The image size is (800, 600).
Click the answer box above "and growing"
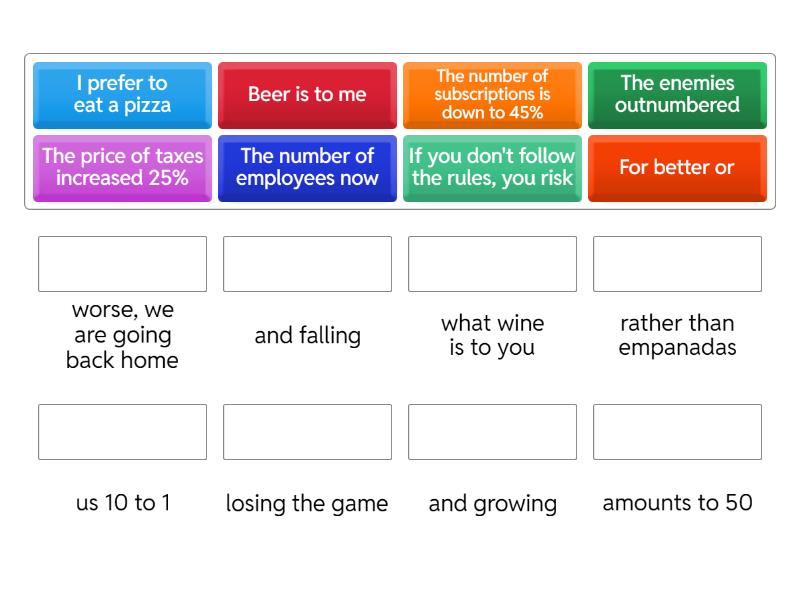click(492, 432)
